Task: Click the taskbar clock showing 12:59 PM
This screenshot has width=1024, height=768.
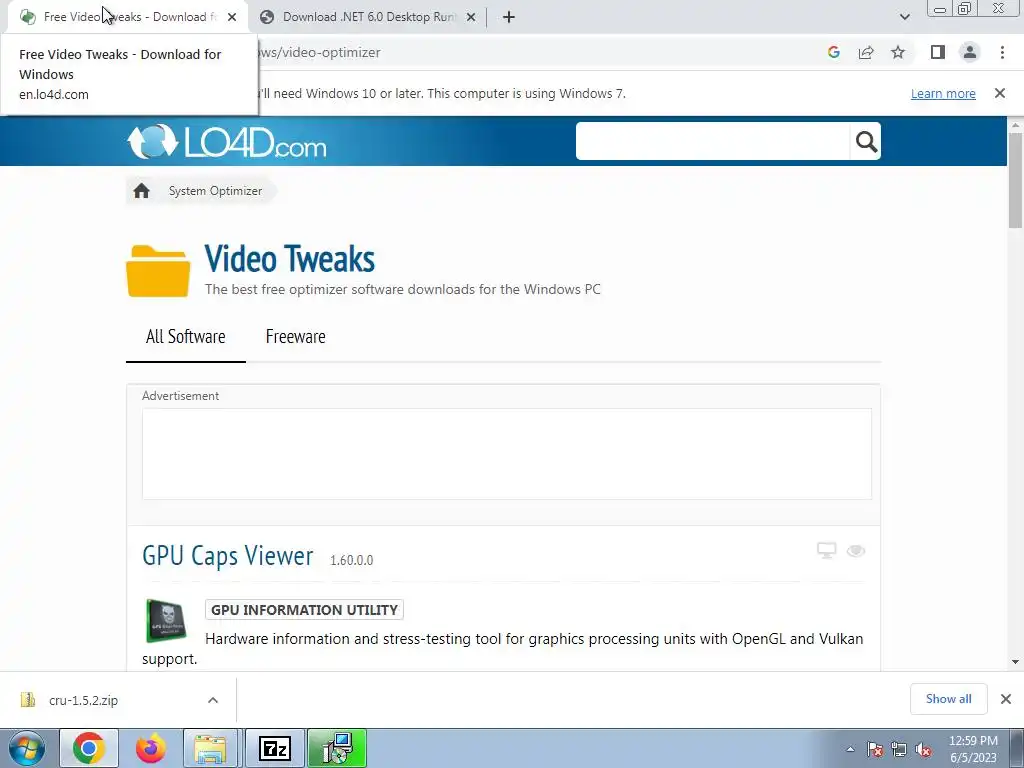Action: (973, 748)
